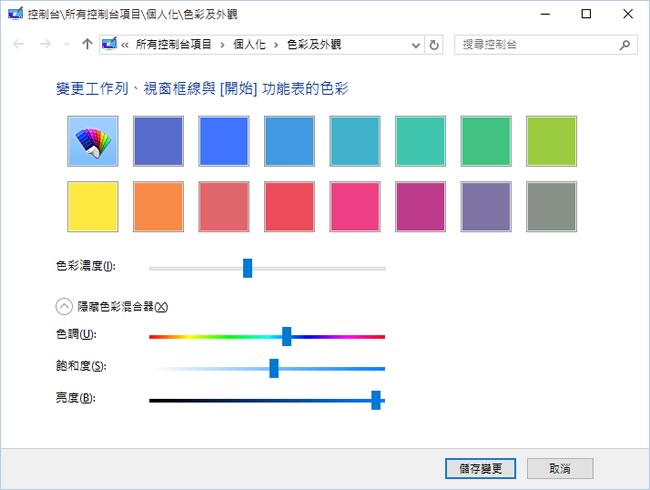Open recent locations dropdown arrow

(66, 45)
